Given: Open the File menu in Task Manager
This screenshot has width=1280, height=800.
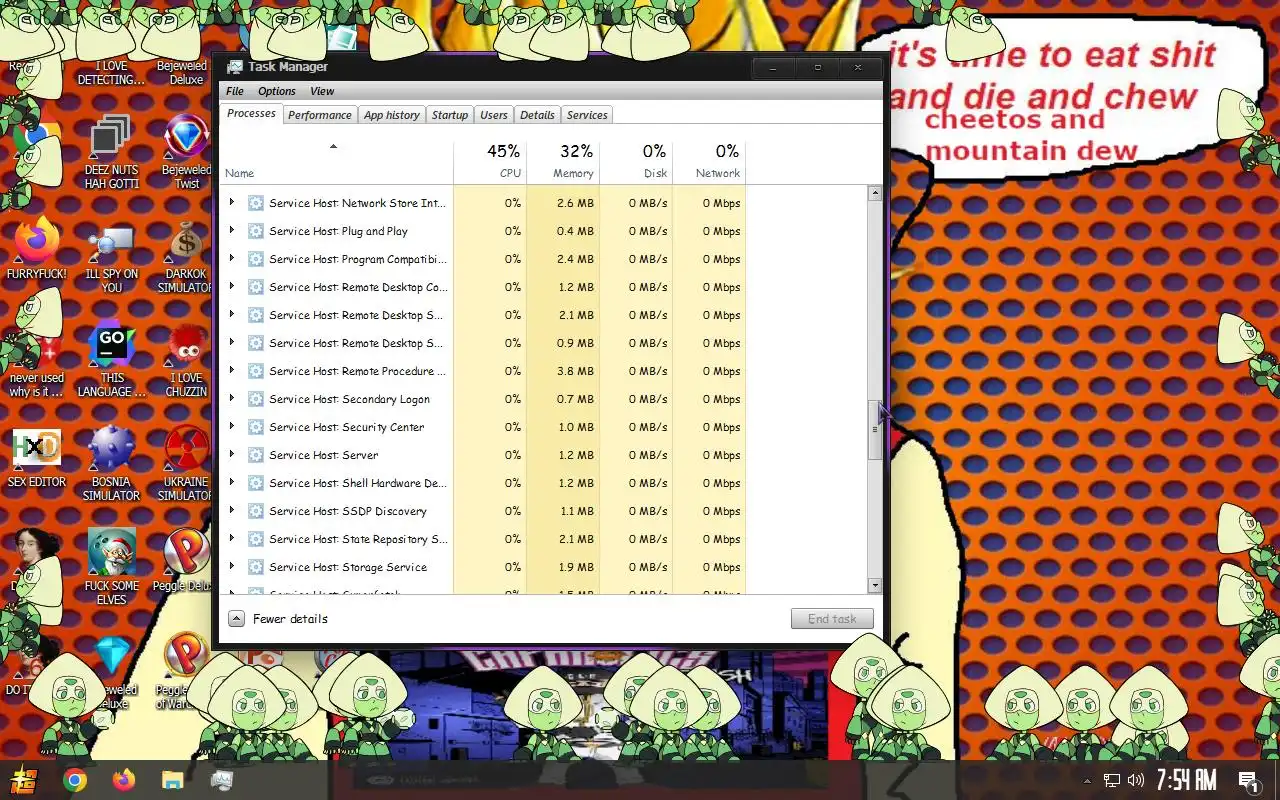Looking at the screenshot, I should point(235,91).
